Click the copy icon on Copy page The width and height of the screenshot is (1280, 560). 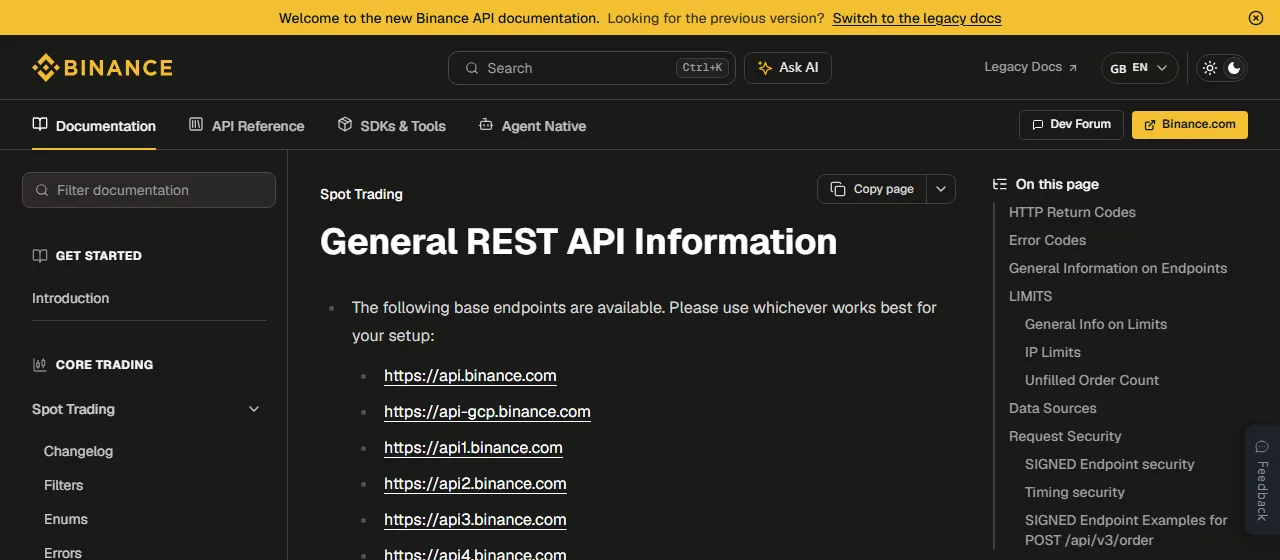pyautogui.click(x=838, y=189)
